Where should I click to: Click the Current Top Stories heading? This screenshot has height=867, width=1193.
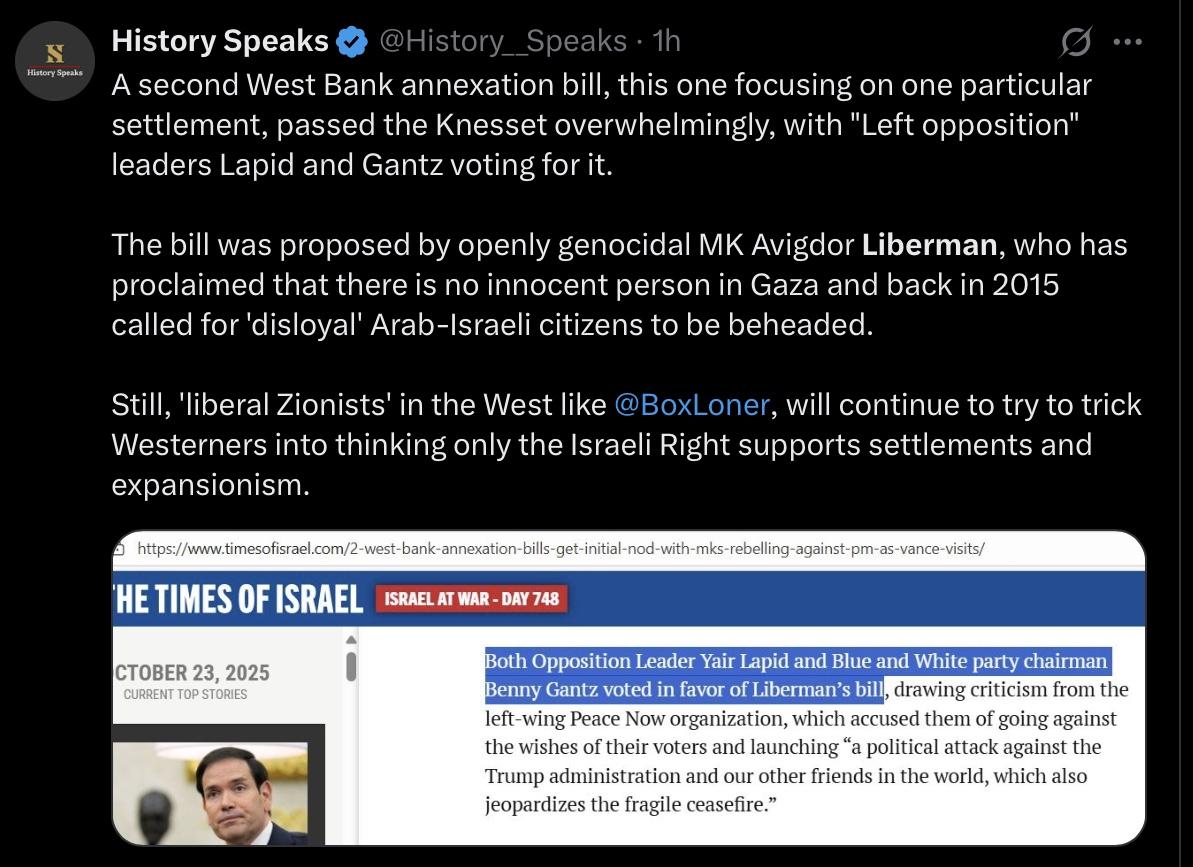coord(185,694)
